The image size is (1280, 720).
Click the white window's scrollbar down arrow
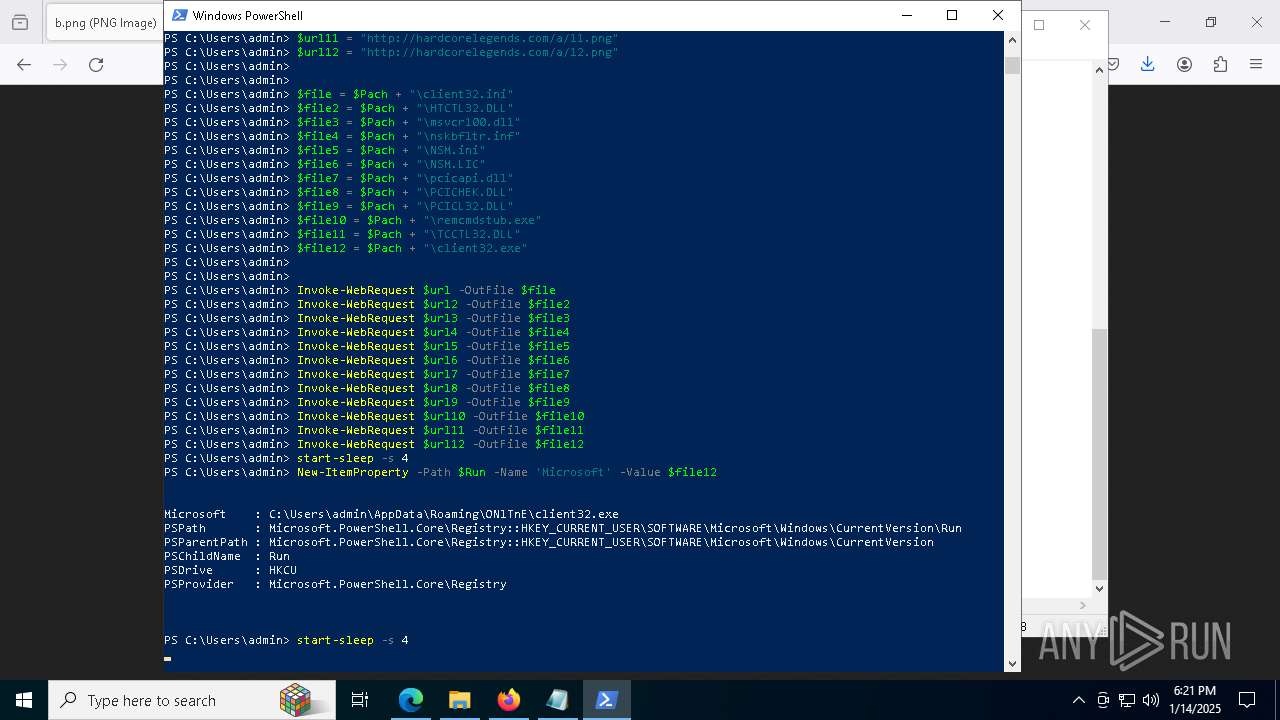coord(1100,589)
